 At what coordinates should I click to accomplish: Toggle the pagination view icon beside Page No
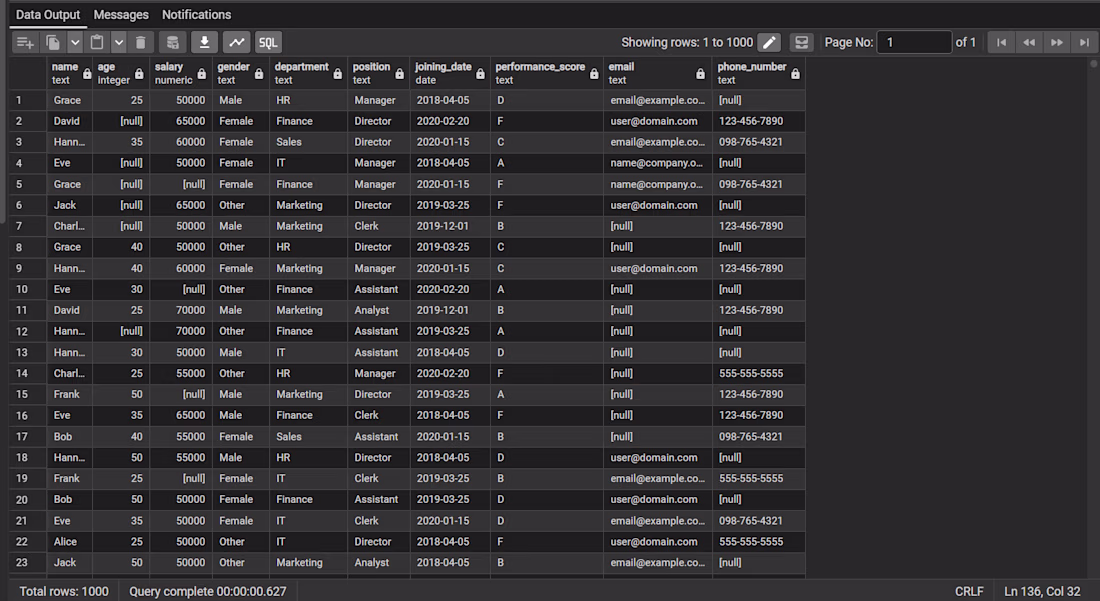click(801, 42)
